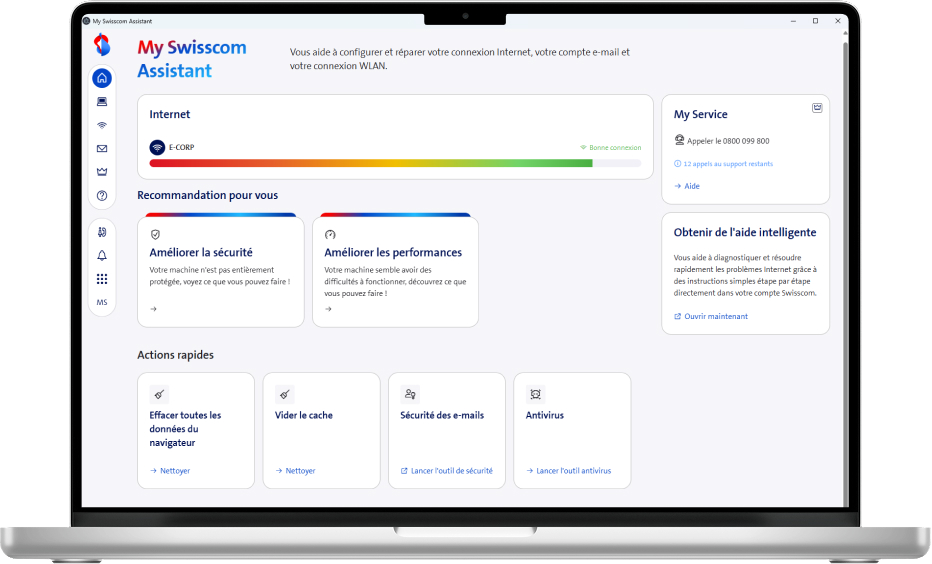This screenshot has width=932, height=564.
Task: Open the WLAN section in sidebar
Action: coord(102,125)
